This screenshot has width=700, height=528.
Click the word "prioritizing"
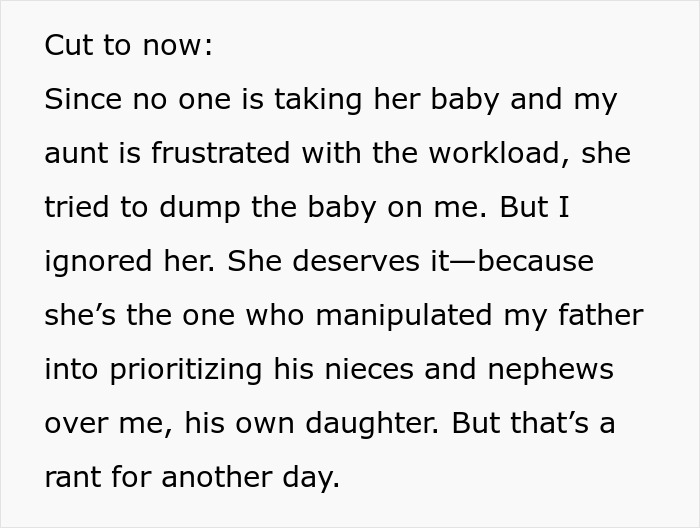[191, 370]
